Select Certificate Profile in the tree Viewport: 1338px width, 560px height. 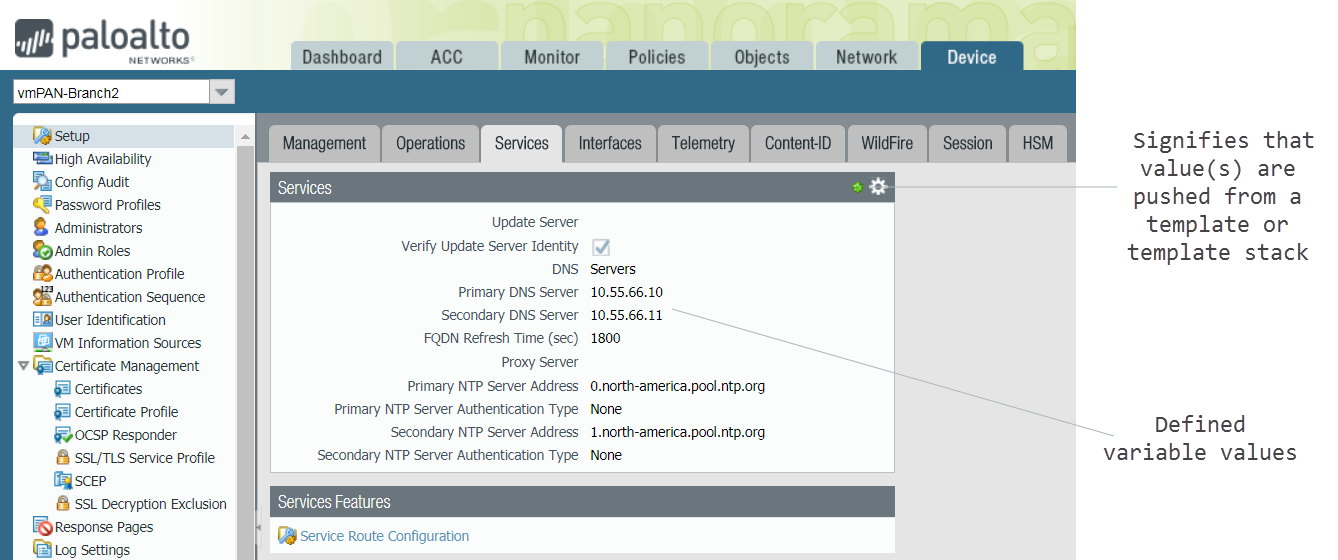[x=126, y=412]
